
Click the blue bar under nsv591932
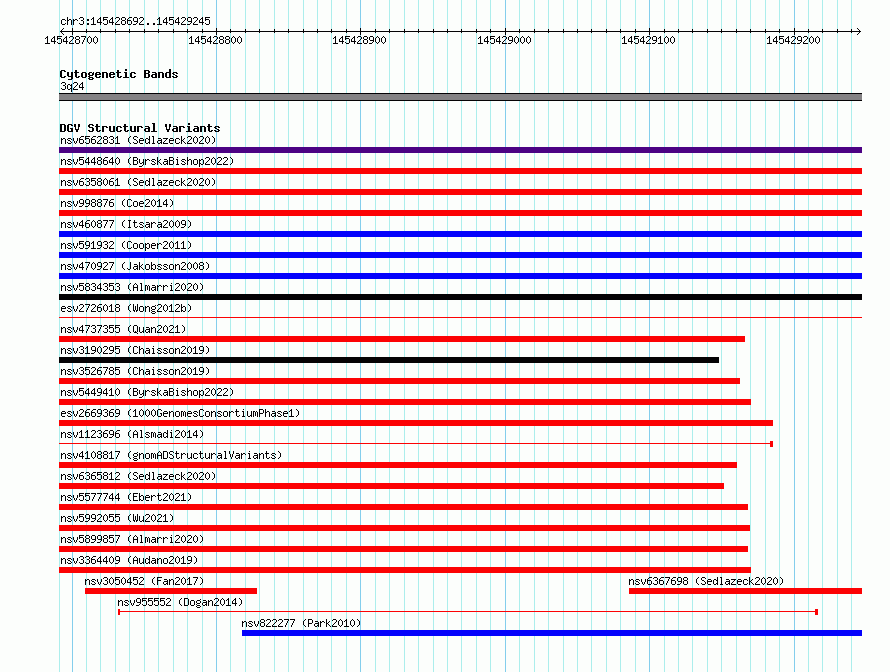pyautogui.click(x=460, y=255)
